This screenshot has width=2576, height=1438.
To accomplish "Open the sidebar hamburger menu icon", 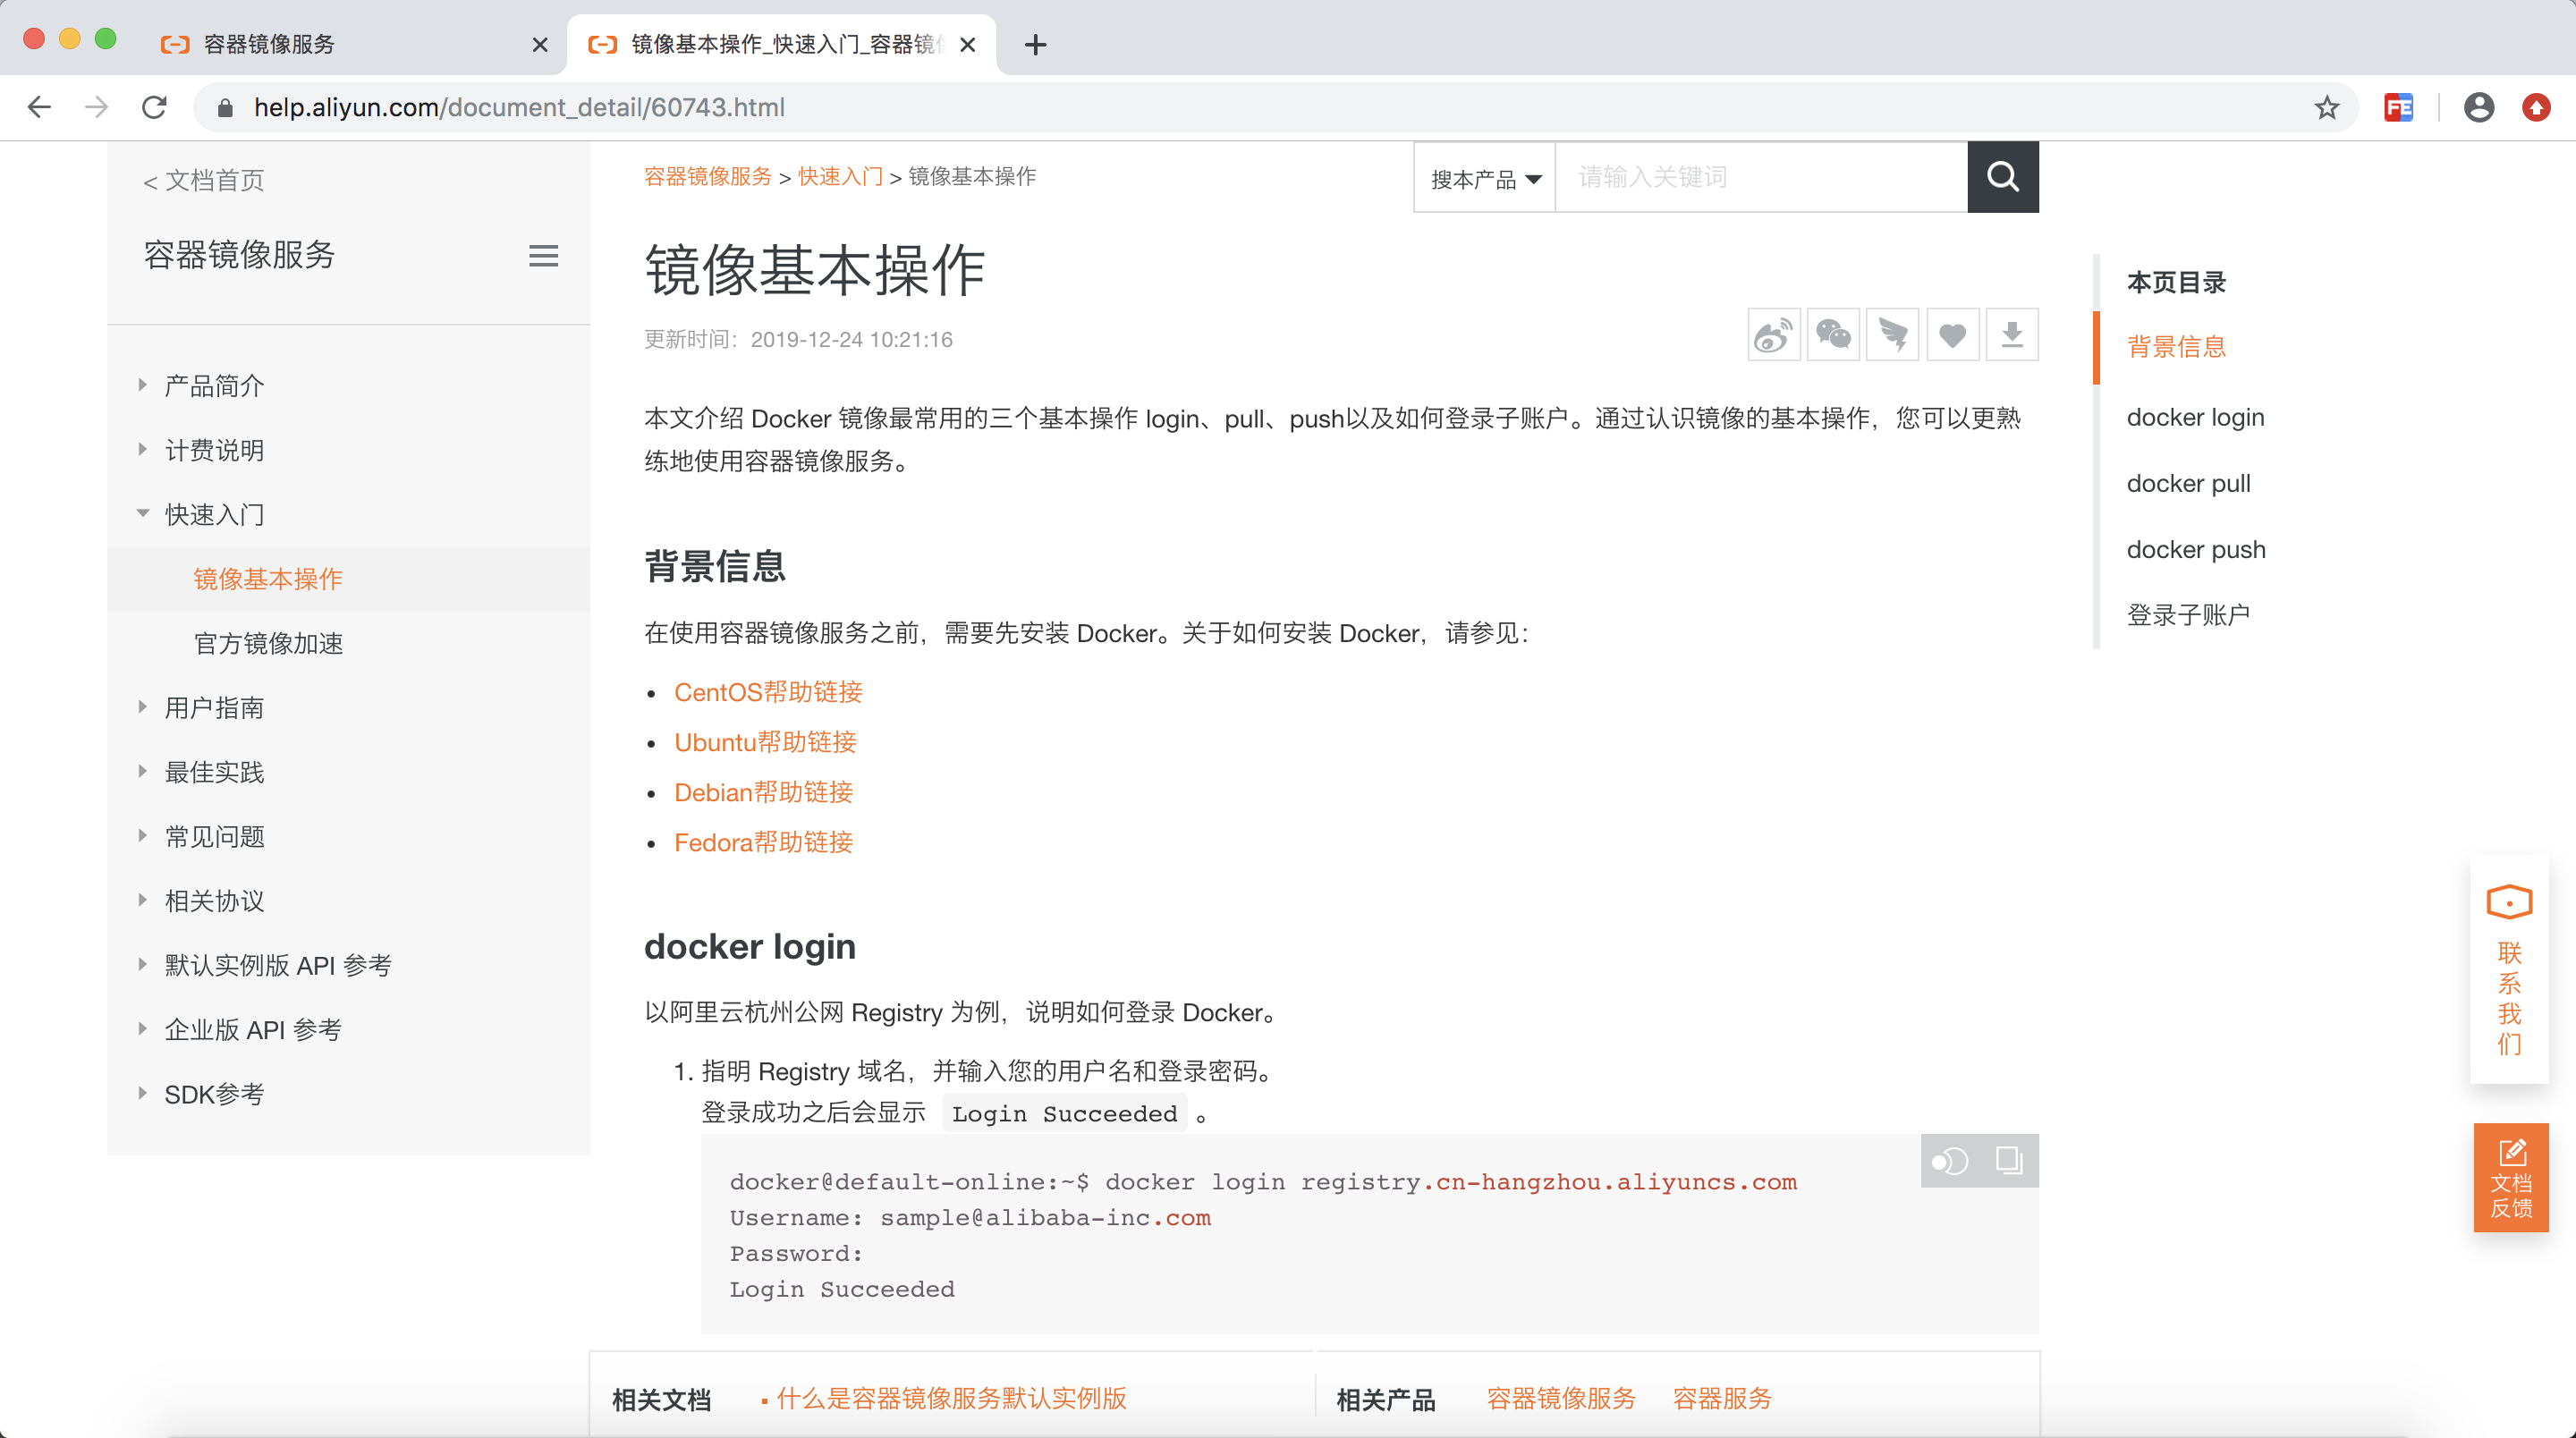I will pos(543,256).
